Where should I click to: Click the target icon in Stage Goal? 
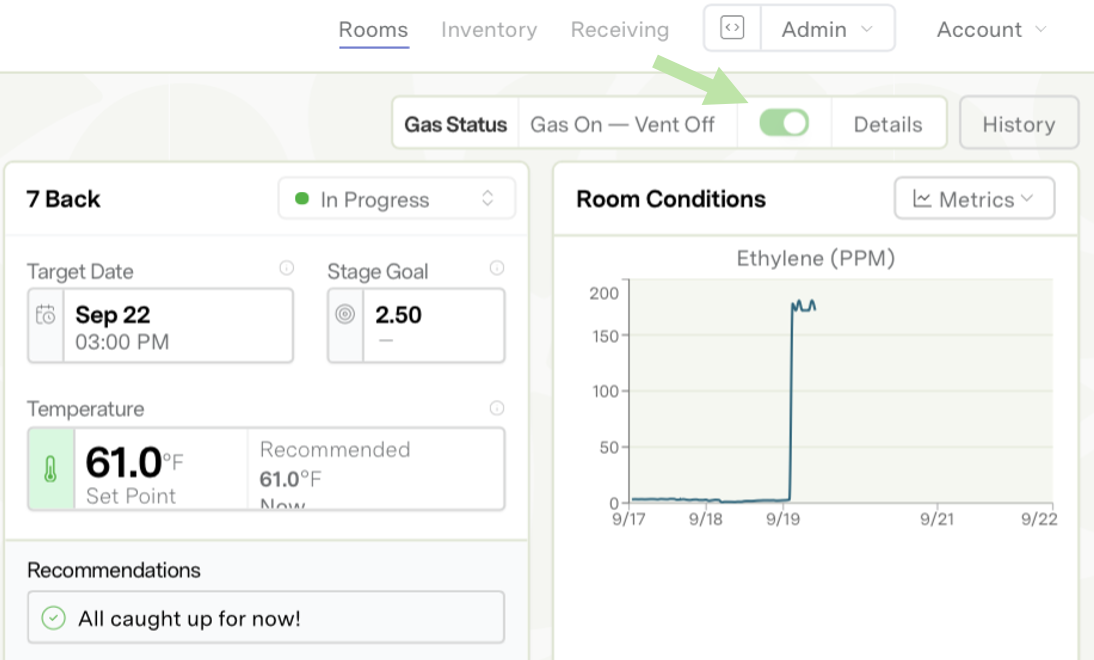click(x=345, y=315)
